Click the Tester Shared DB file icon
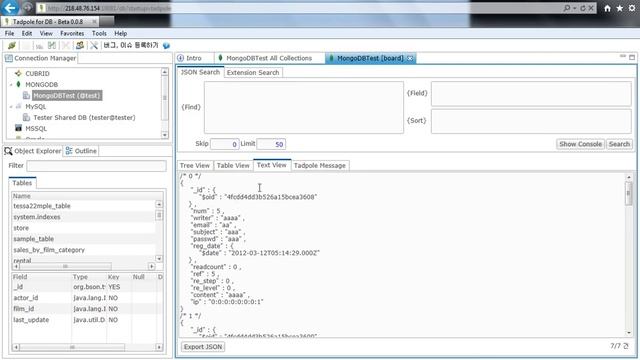Viewport: 640px width, 360px height. 27,117
